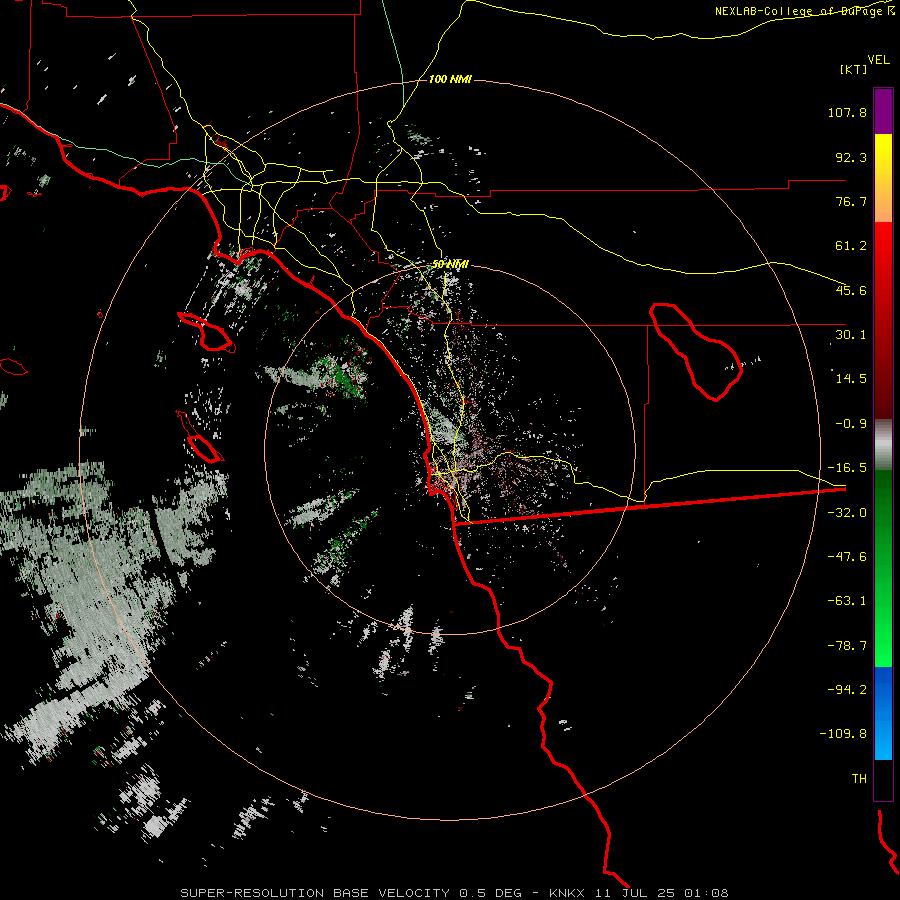Click the gray zero-velocity segment of the color bar
This screenshot has height=900, width=900.
(883, 445)
